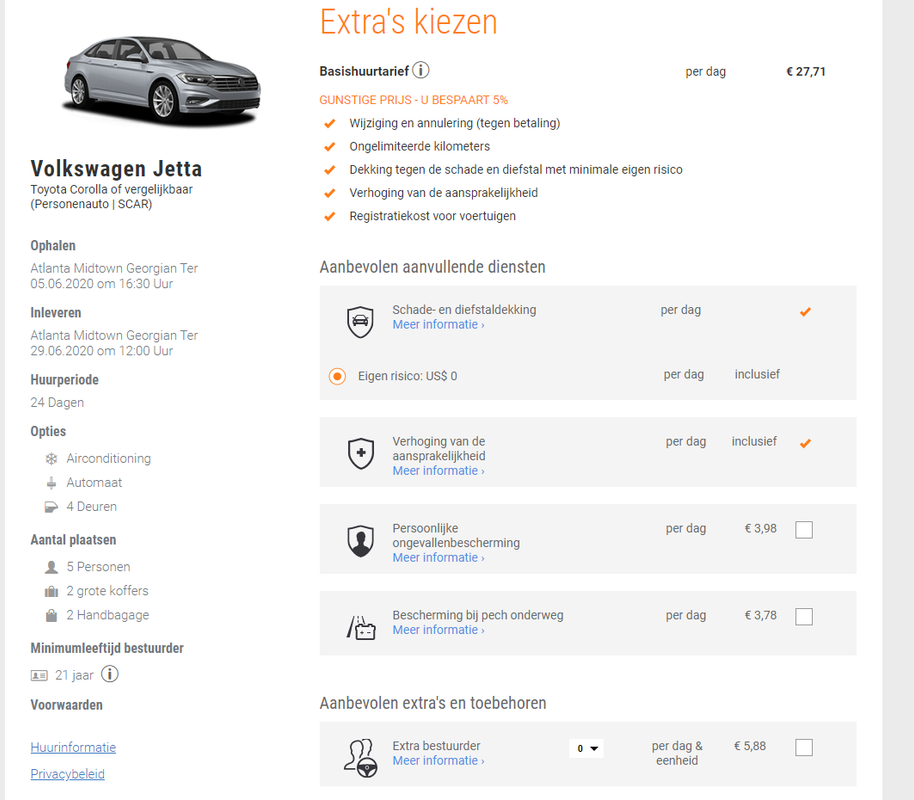This screenshot has height=800, width=914.
Task: Click the '24 Dagen' rental period text
Action: 57,402
